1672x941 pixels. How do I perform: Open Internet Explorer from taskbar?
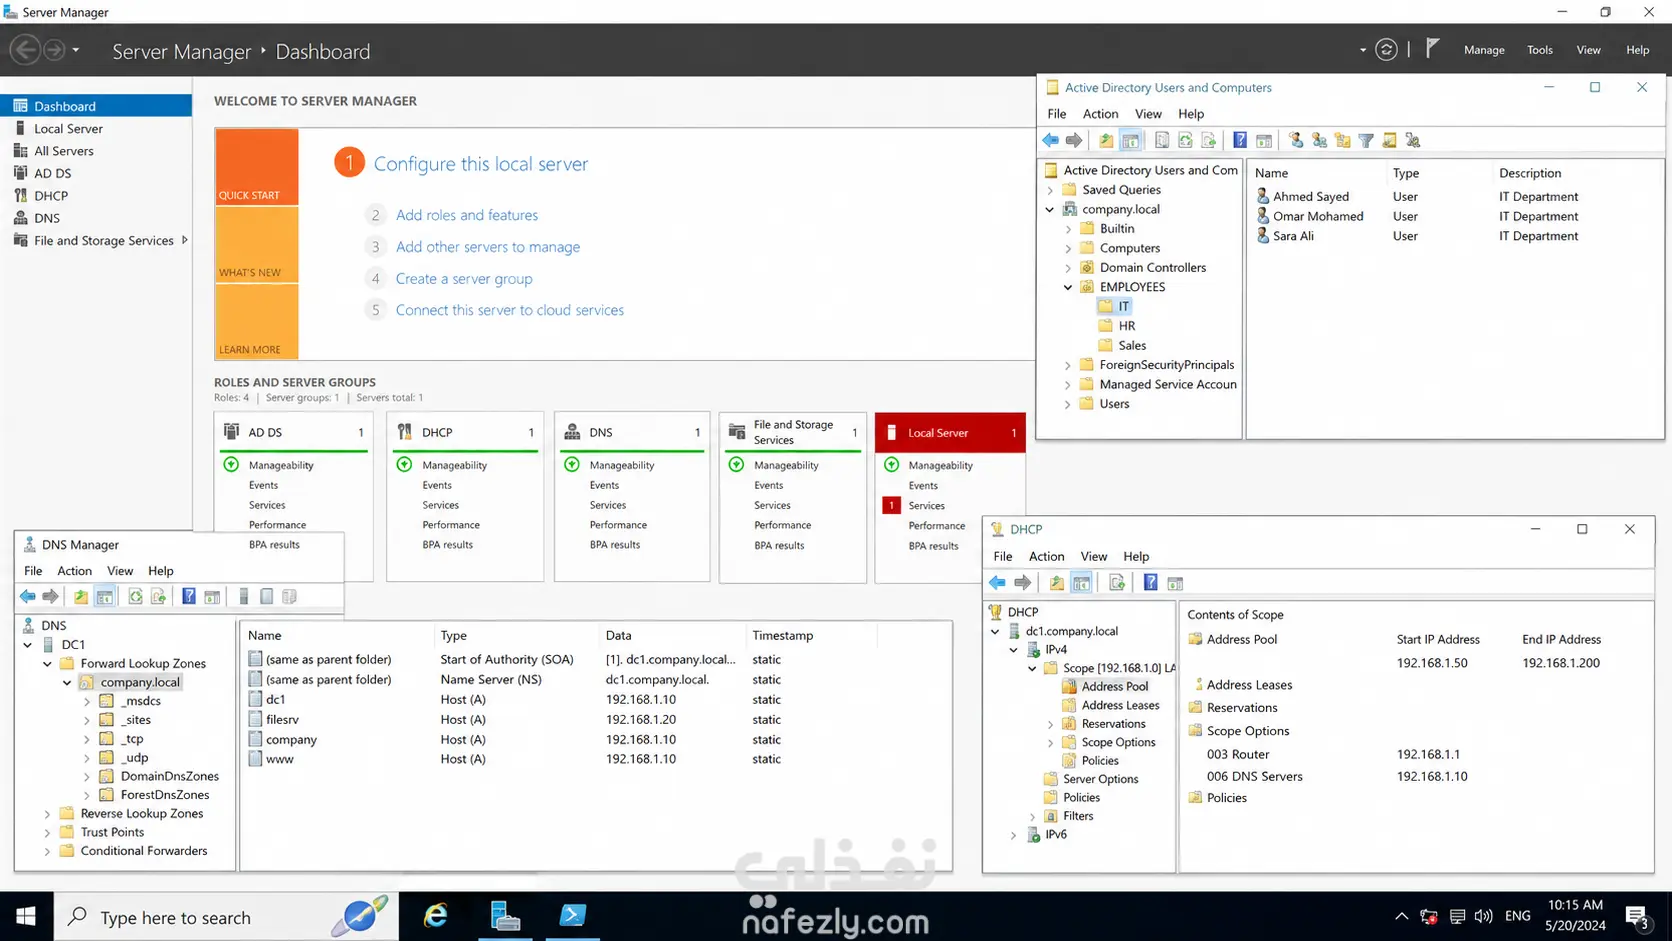coord(436,916)
